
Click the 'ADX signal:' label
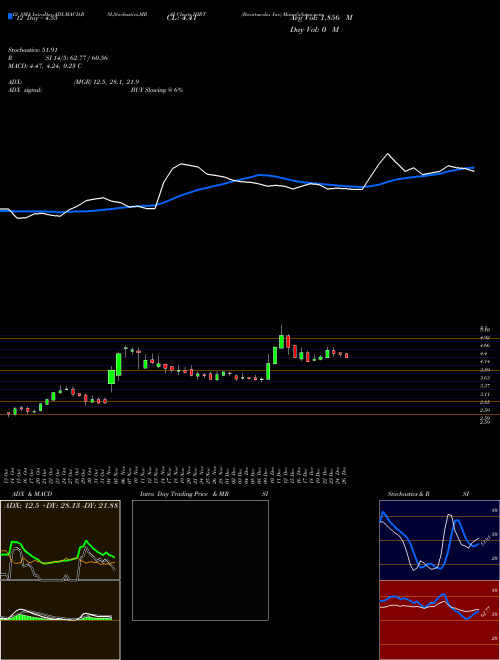pyautogui.click(x=25, y=90)
